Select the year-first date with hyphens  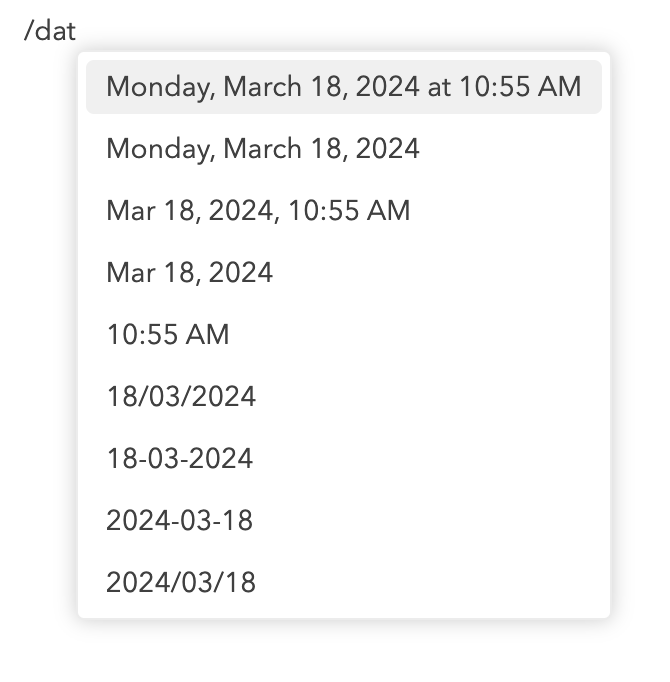tap(180, 521)
